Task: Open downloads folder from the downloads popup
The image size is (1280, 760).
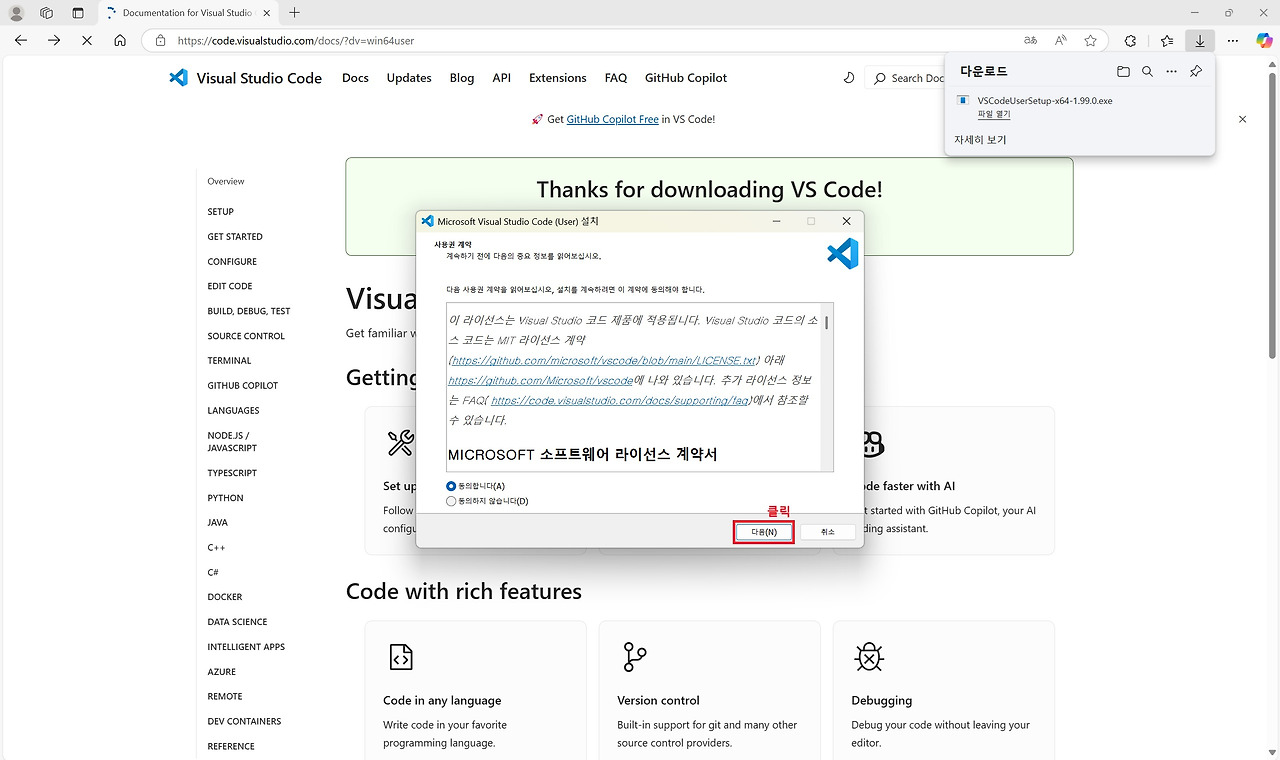Action: 1123,71
